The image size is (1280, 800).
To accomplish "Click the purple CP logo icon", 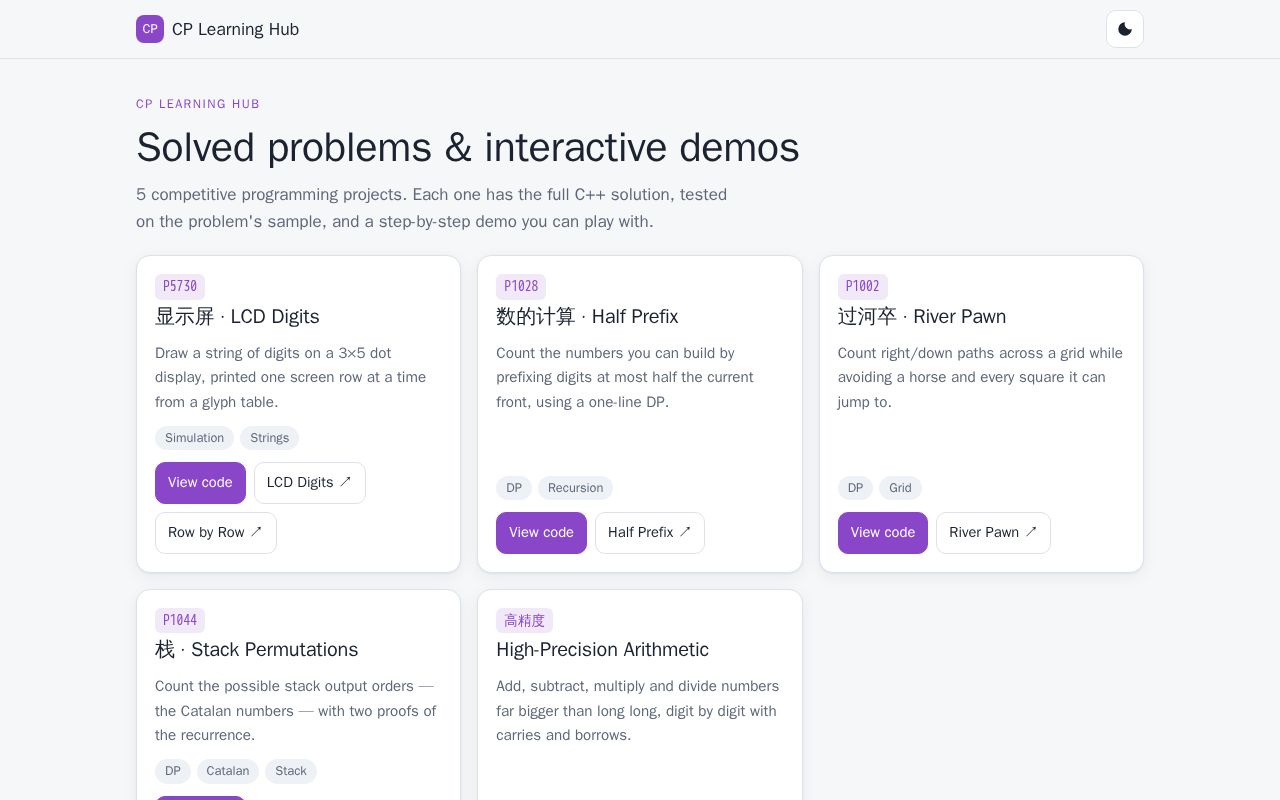I will [150, 29].
